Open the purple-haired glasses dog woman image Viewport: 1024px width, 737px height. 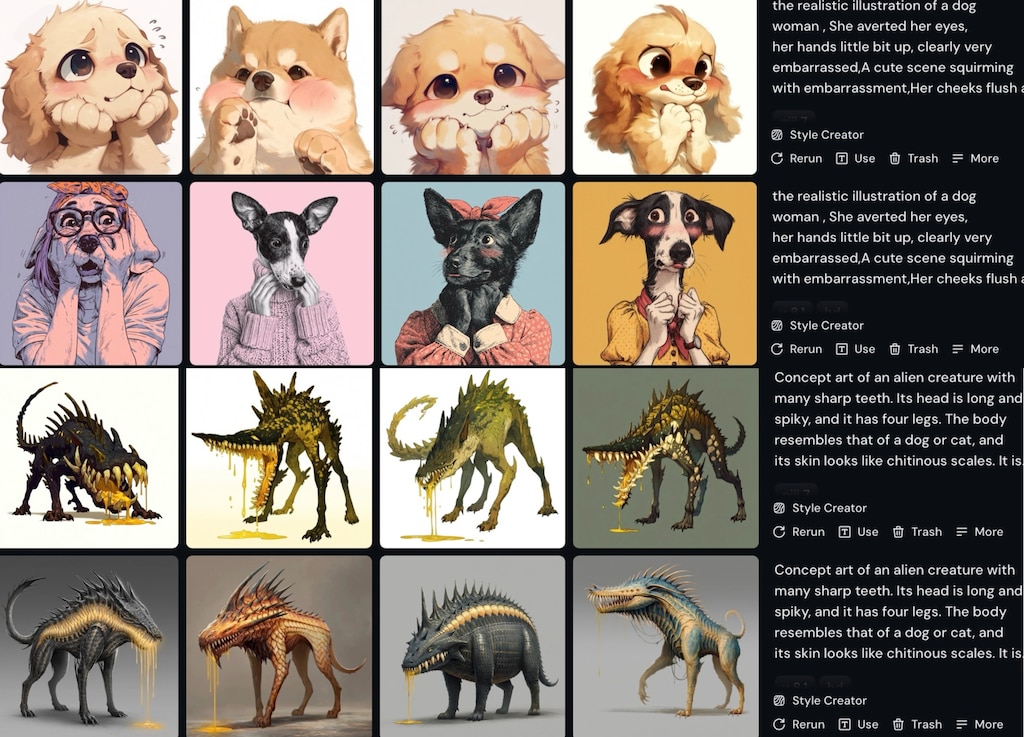pyautogui.click(x=91, y=274)
